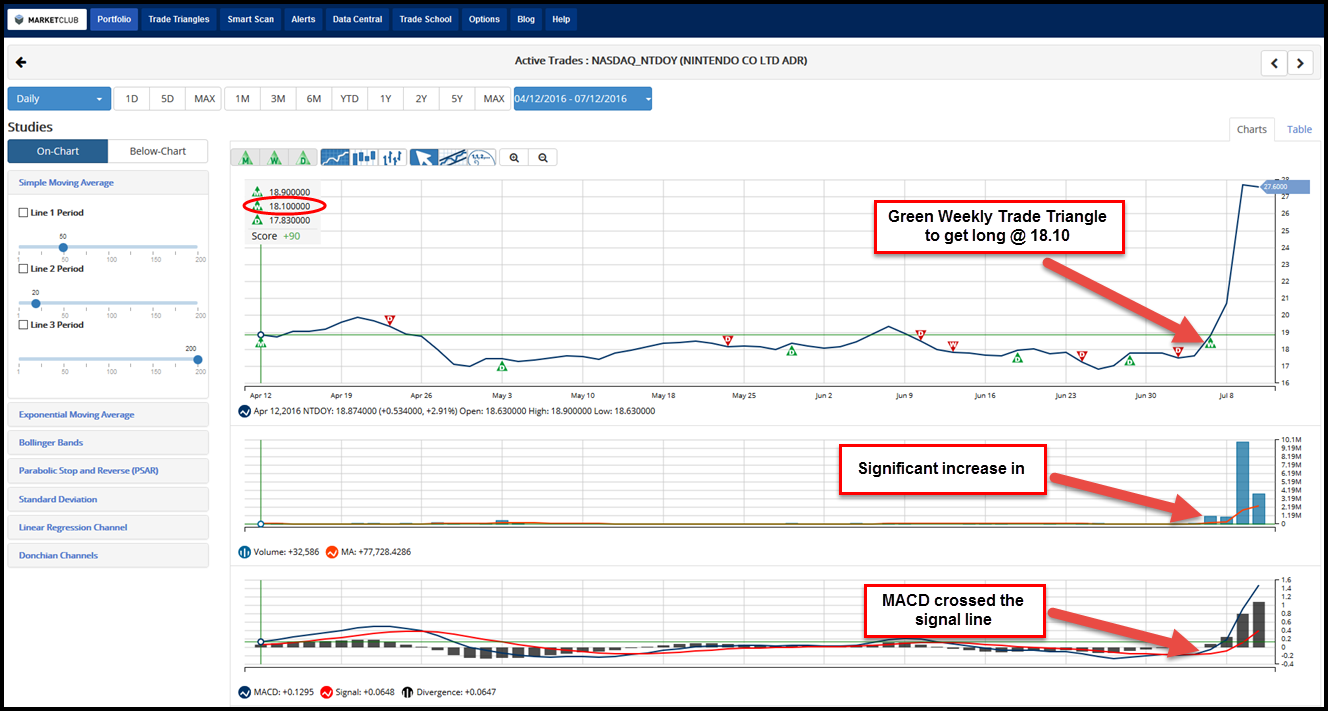
Task: Open the Blog menu item
Action: [x=526, y=19]
